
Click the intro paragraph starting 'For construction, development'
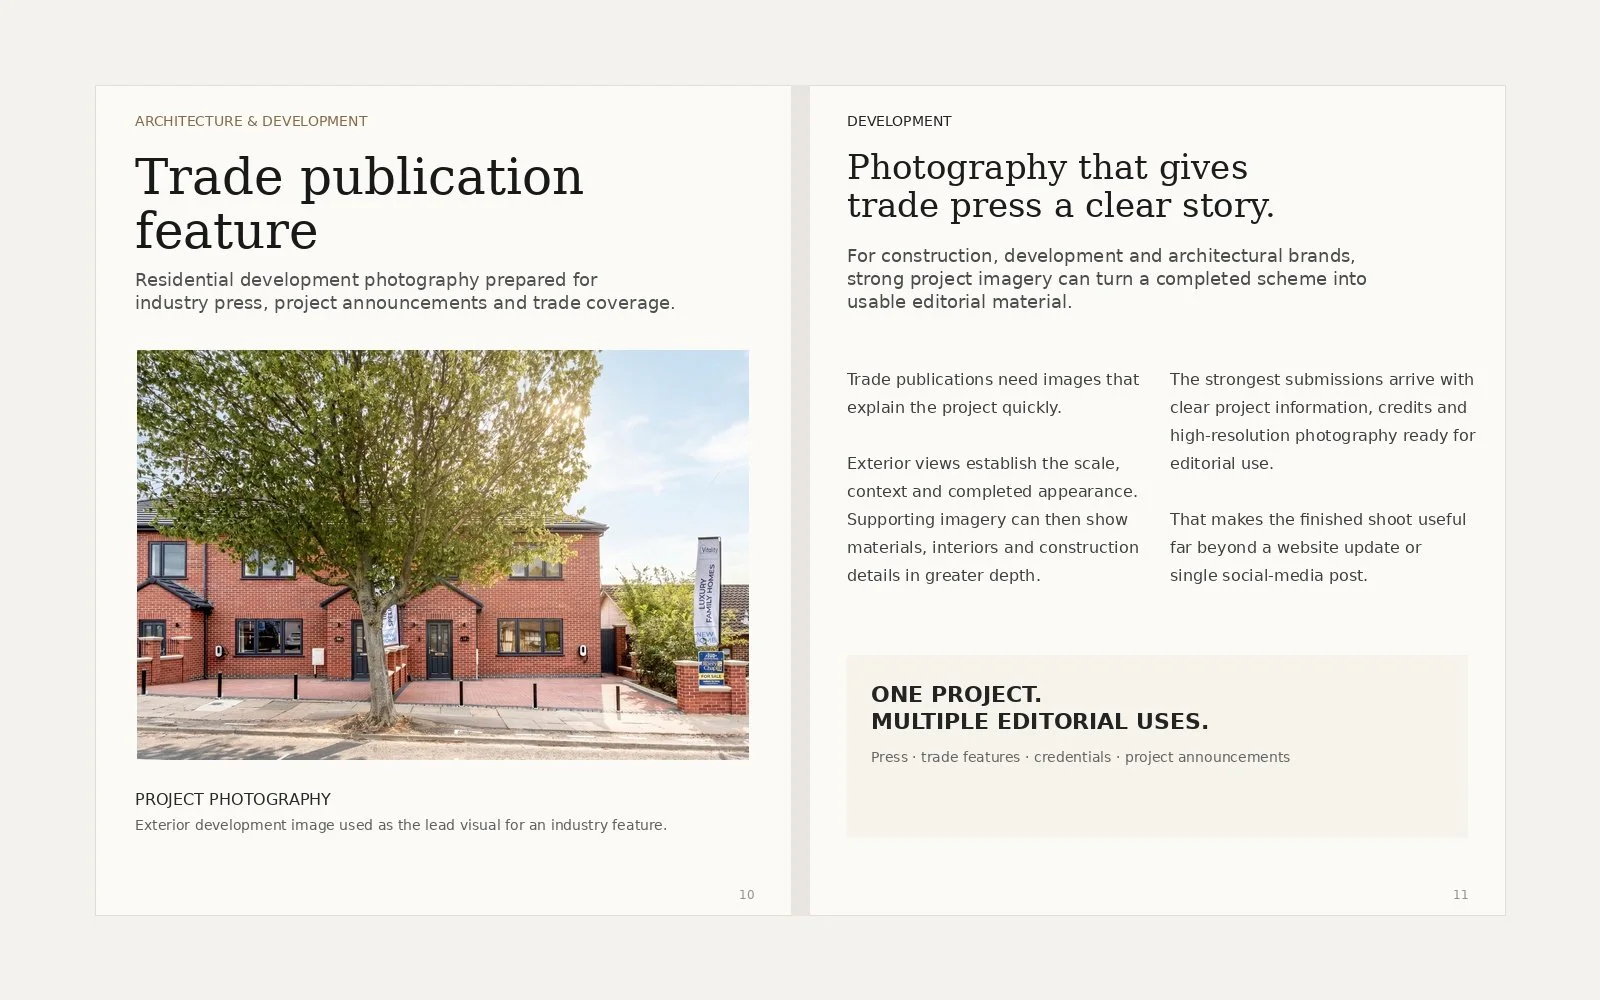coord(1107,279)
